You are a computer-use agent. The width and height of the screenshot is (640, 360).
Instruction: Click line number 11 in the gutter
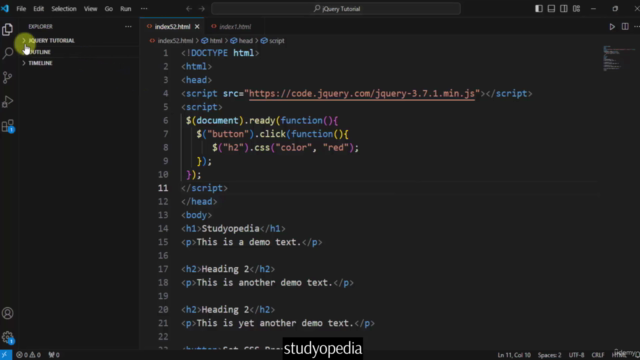163,188
